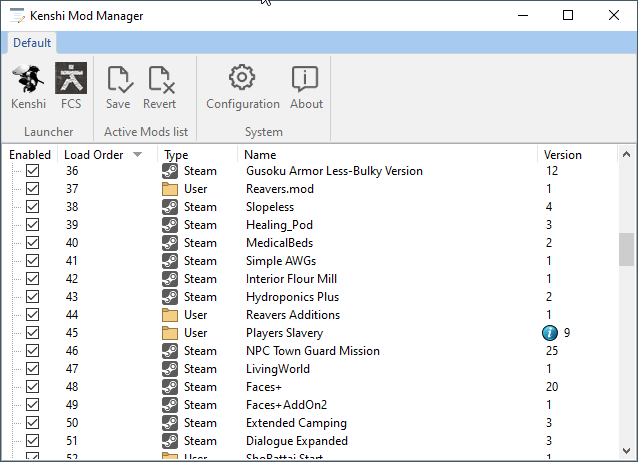Click the scrollbar down arrow
This screenshot has height=462, width=638.
[627, 451]
